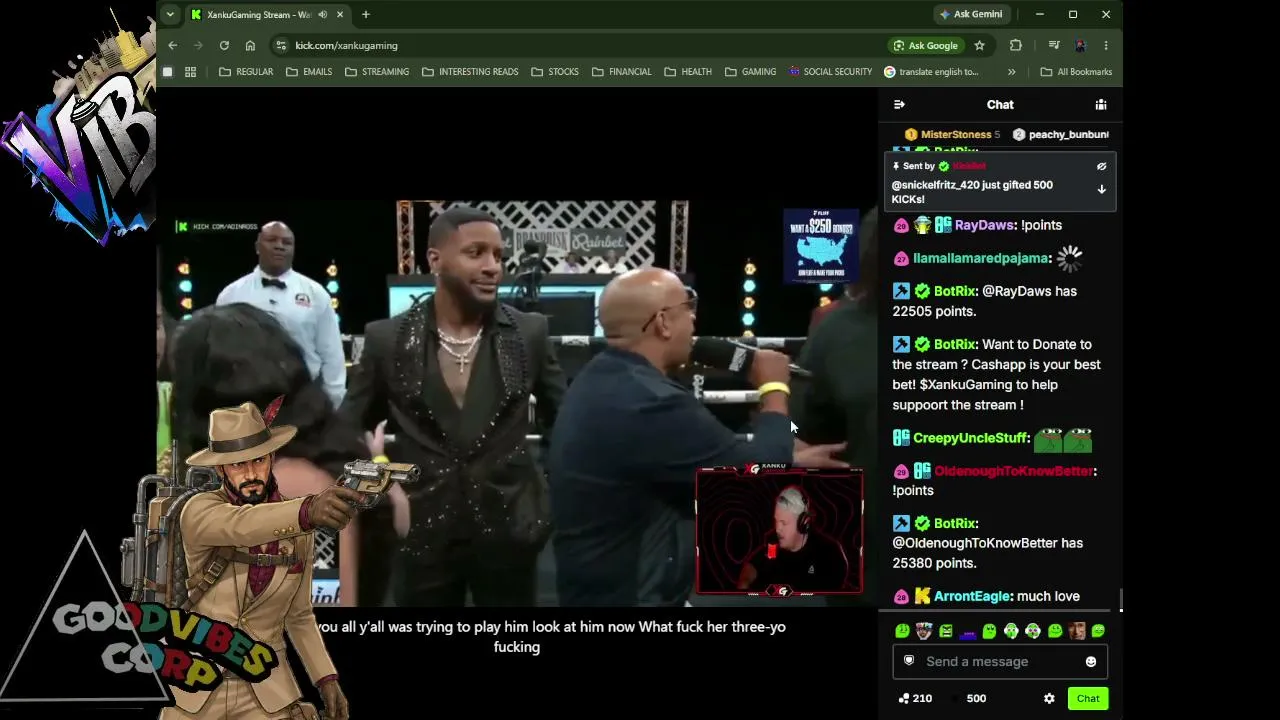This screenshot has height=720, width=1280.
Task: Go back with the browser back arrow
Action: [x=173, y=45]
